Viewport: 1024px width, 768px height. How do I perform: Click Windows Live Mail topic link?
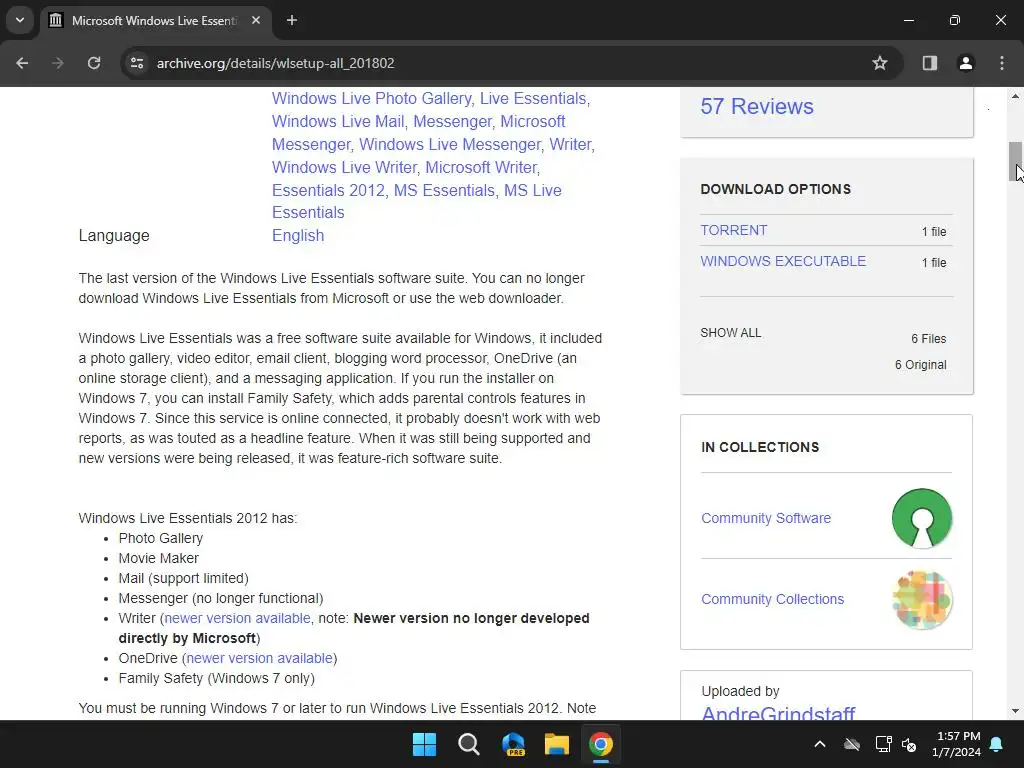[x=338, y=121]
